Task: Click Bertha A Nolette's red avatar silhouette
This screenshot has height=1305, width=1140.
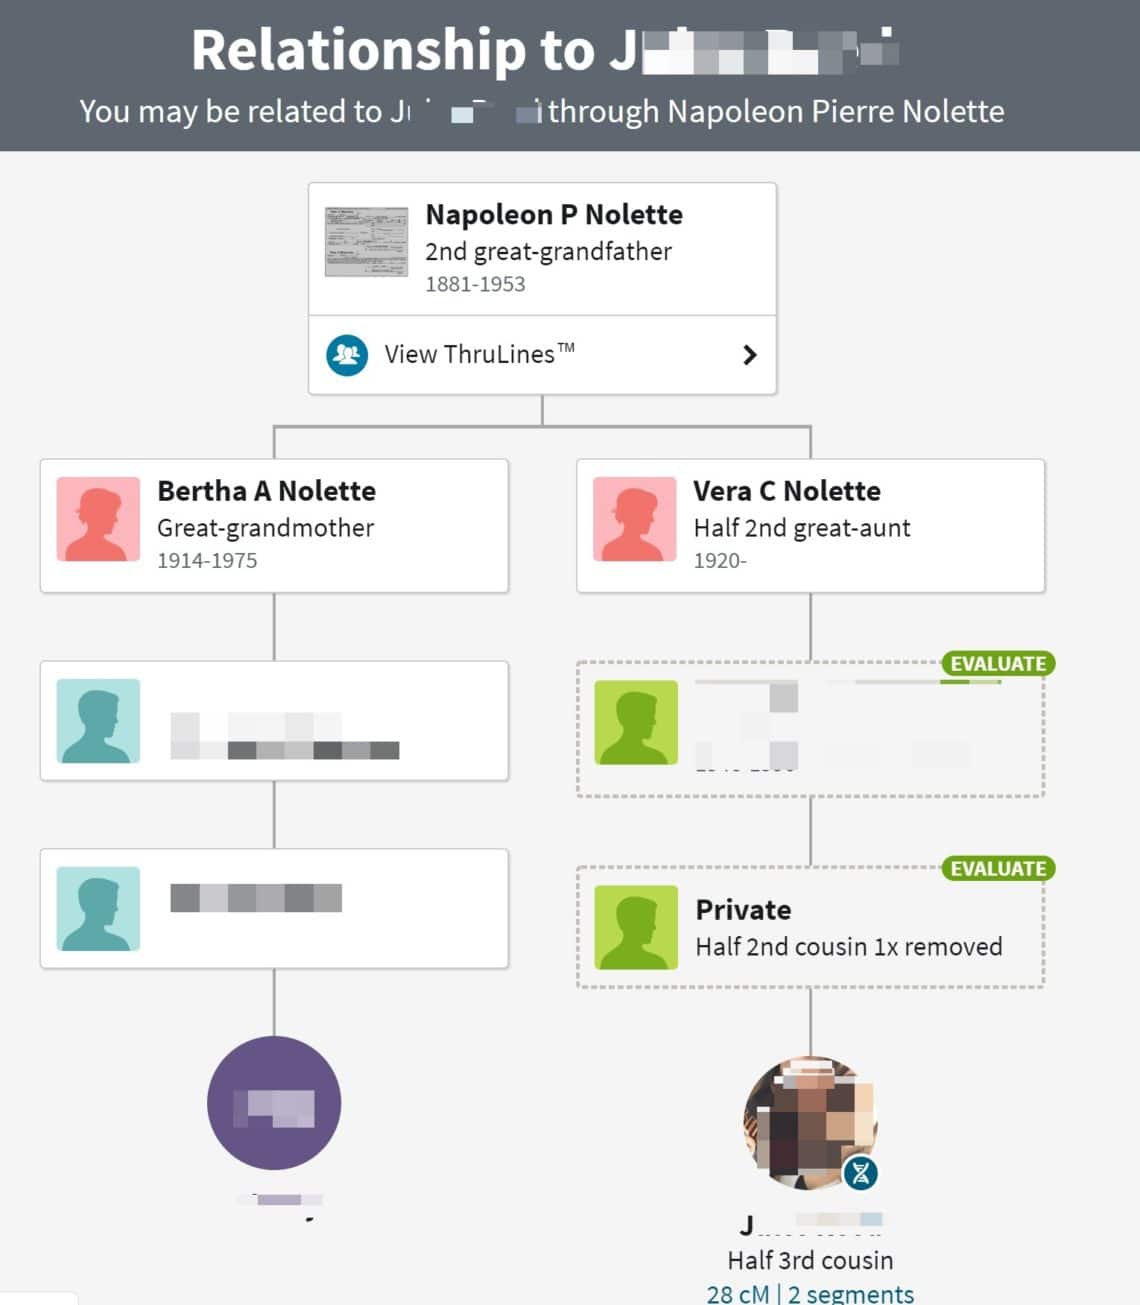Action: pyautogui.click(x=97, y=517)
